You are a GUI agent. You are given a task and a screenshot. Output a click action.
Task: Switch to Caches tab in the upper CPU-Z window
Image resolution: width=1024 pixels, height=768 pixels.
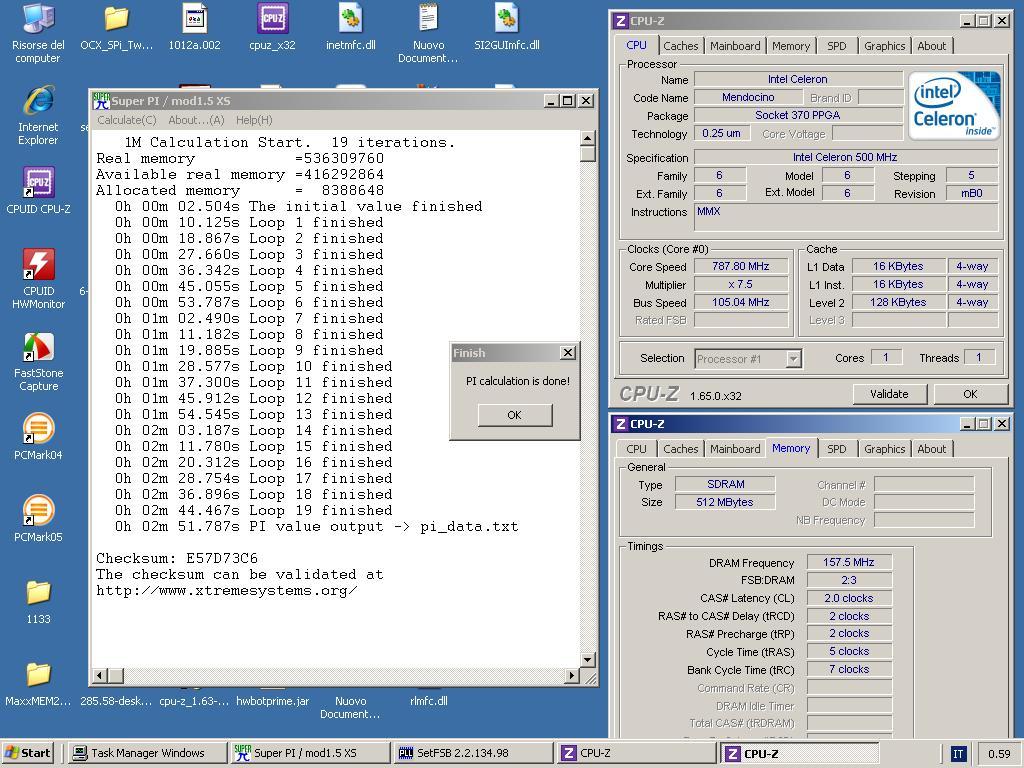[680, 46]
